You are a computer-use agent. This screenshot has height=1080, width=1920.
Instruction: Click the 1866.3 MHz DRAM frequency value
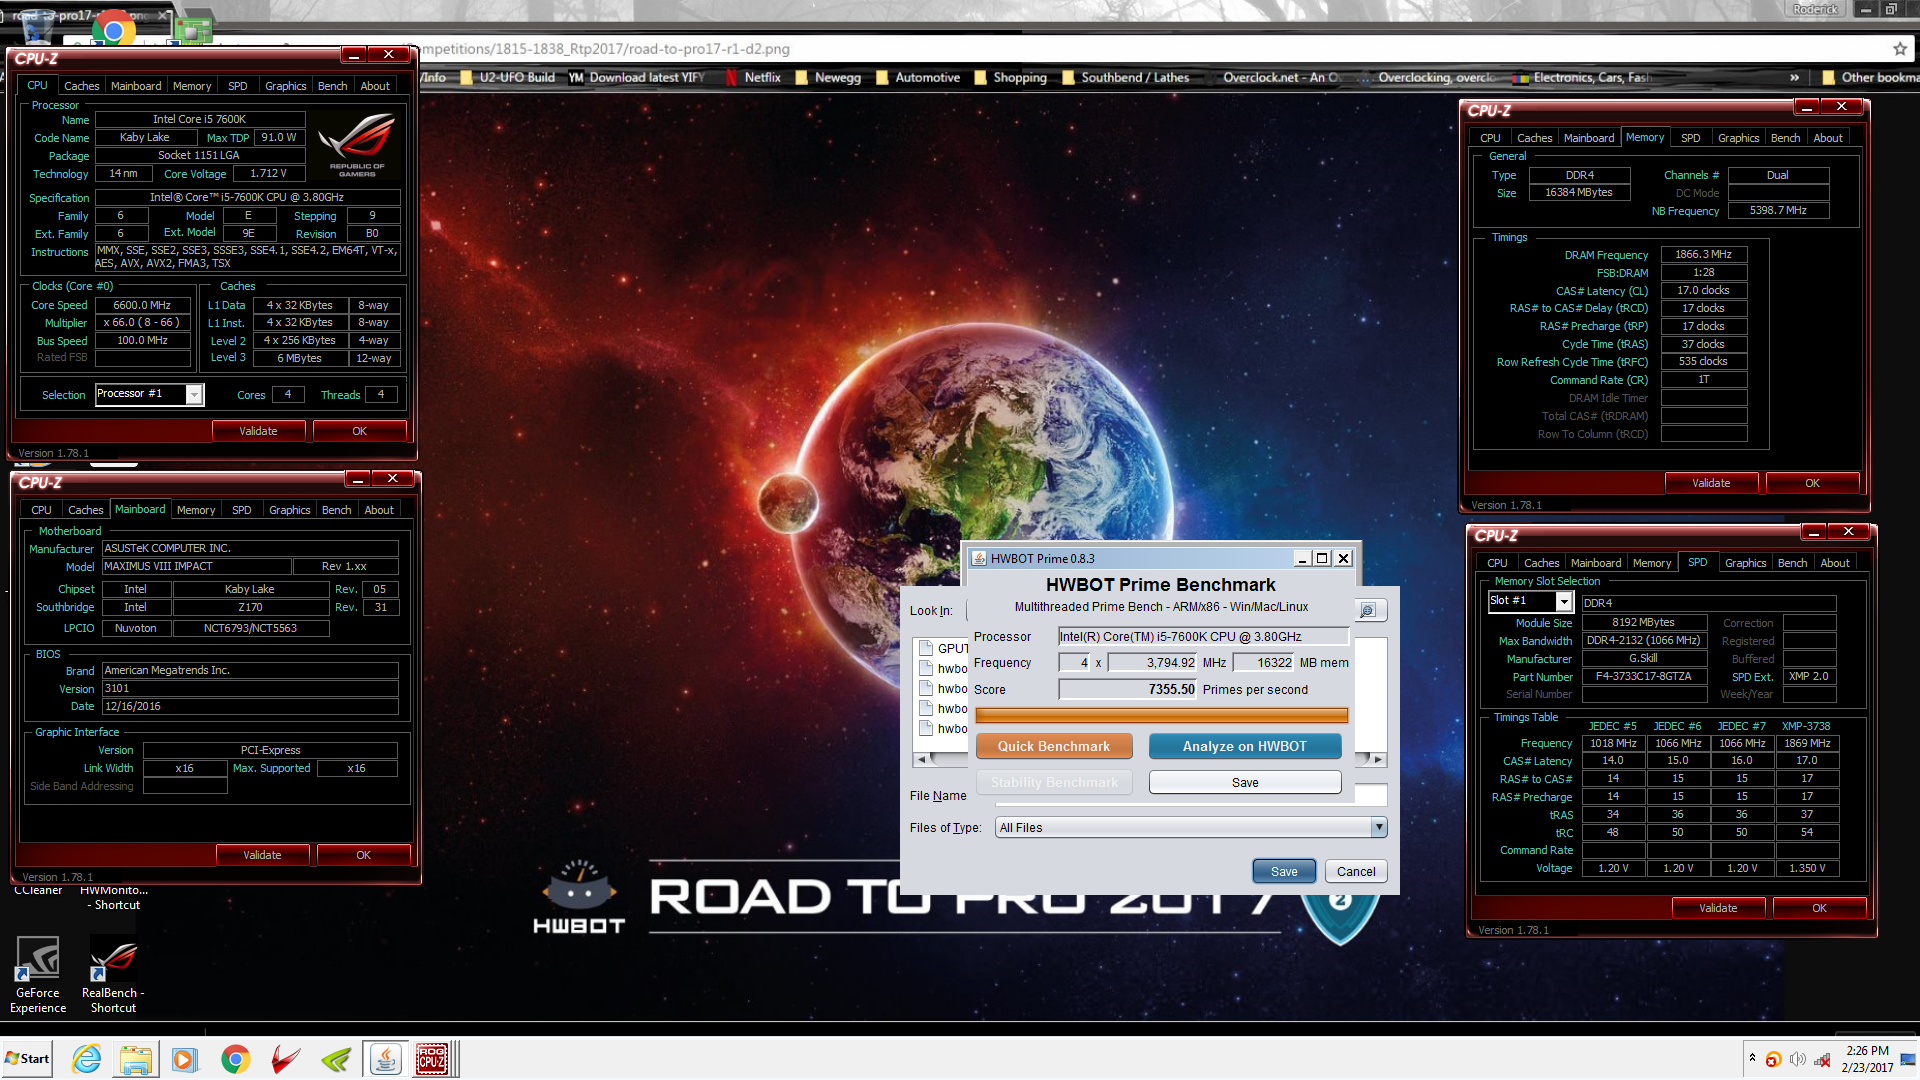tap(1704, 255)
